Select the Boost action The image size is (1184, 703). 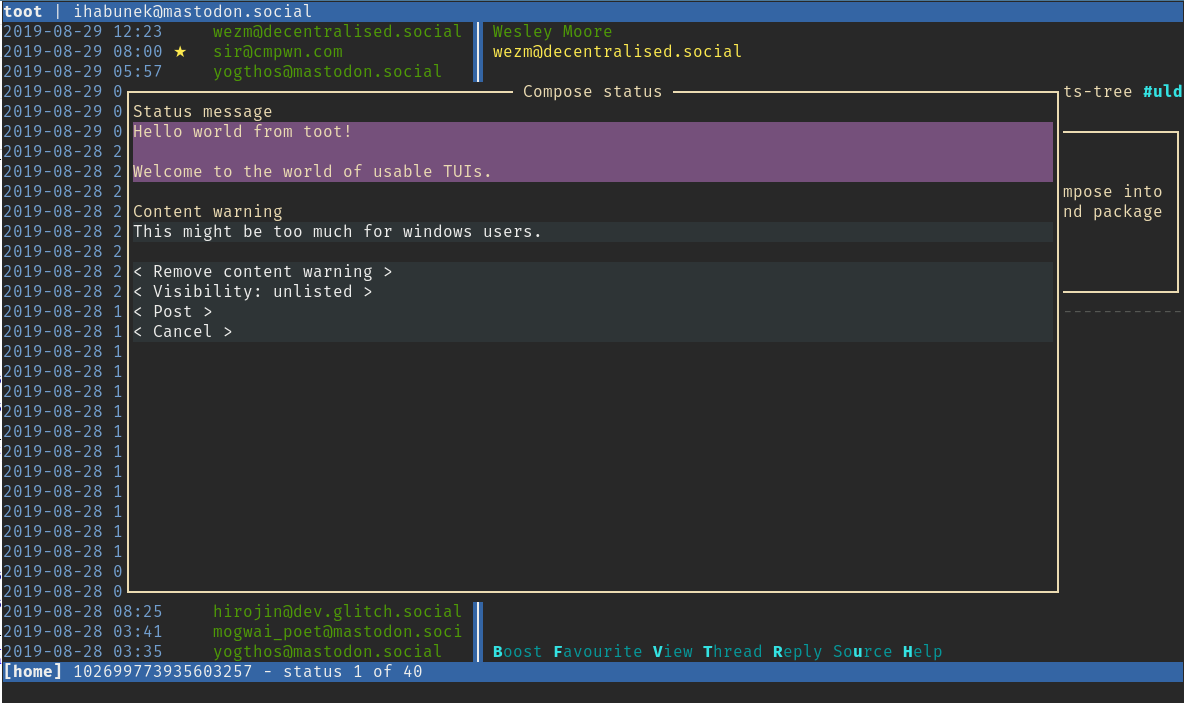tap(517, 652)
